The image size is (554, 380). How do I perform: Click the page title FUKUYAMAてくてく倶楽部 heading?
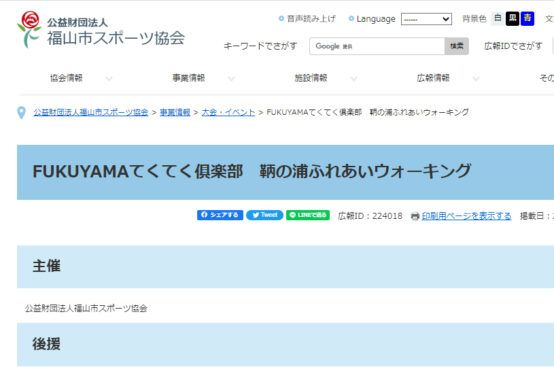point(252,172)
